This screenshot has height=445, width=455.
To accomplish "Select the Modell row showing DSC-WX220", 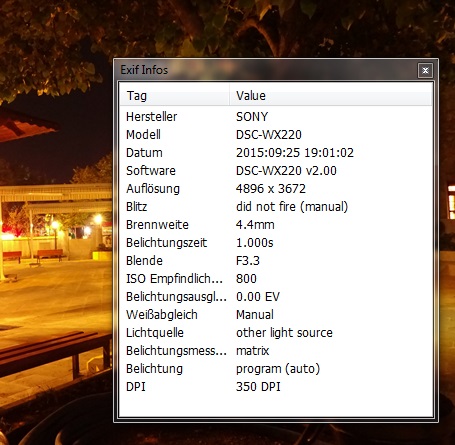I will coord(276,135).
